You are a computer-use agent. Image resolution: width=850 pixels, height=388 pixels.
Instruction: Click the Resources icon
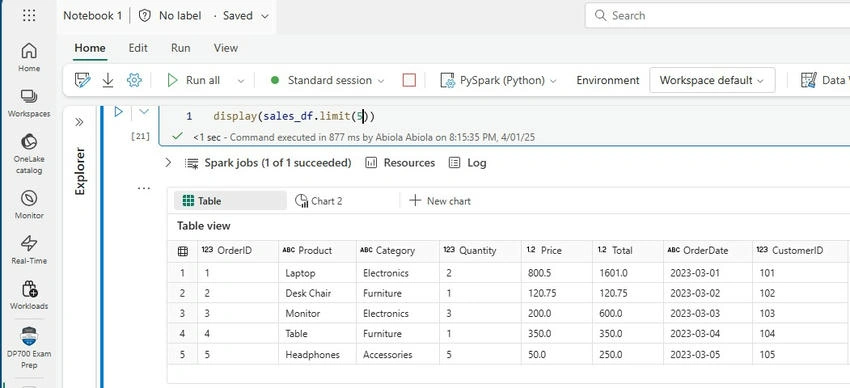[371, 163]
